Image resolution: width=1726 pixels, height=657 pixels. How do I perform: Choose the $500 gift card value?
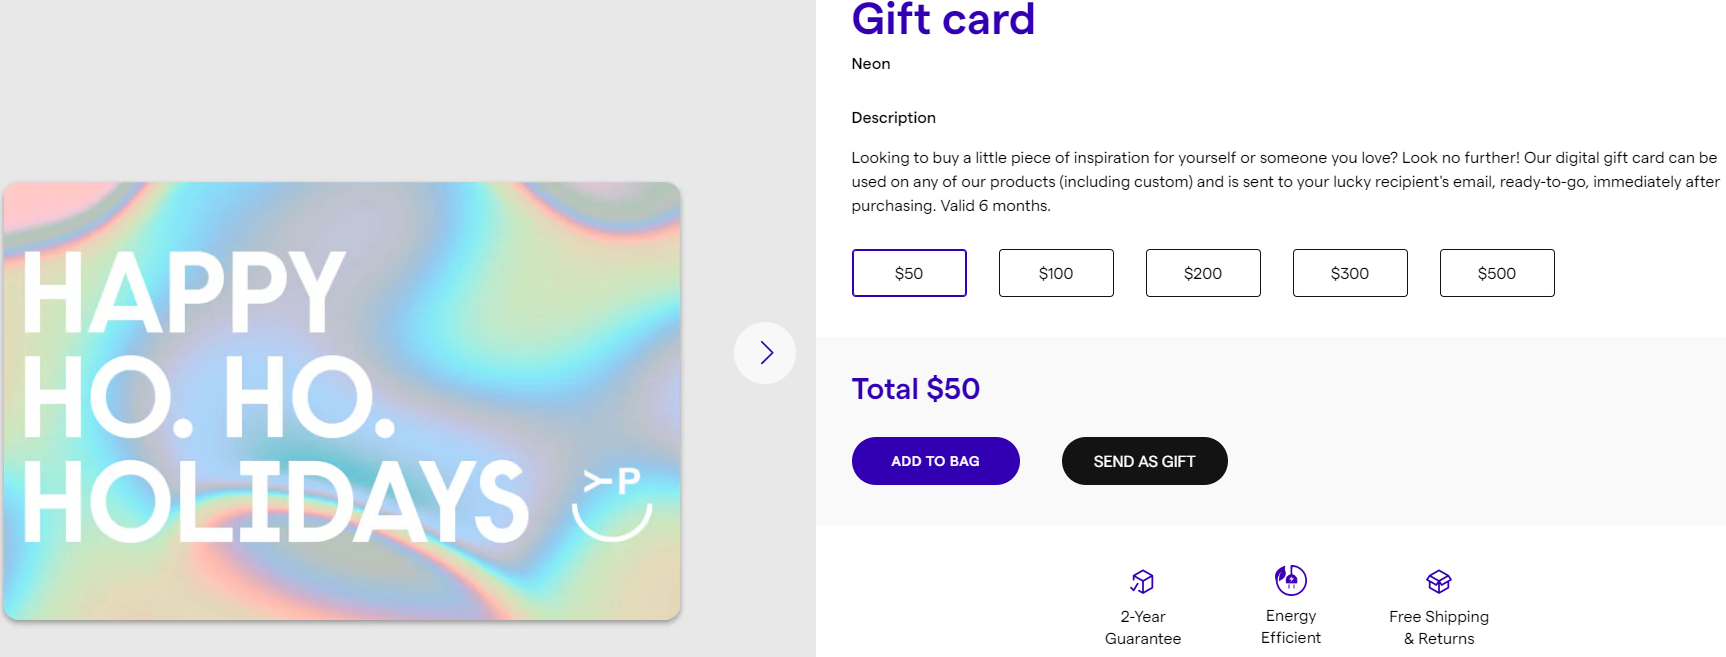tap(1496, 273)
